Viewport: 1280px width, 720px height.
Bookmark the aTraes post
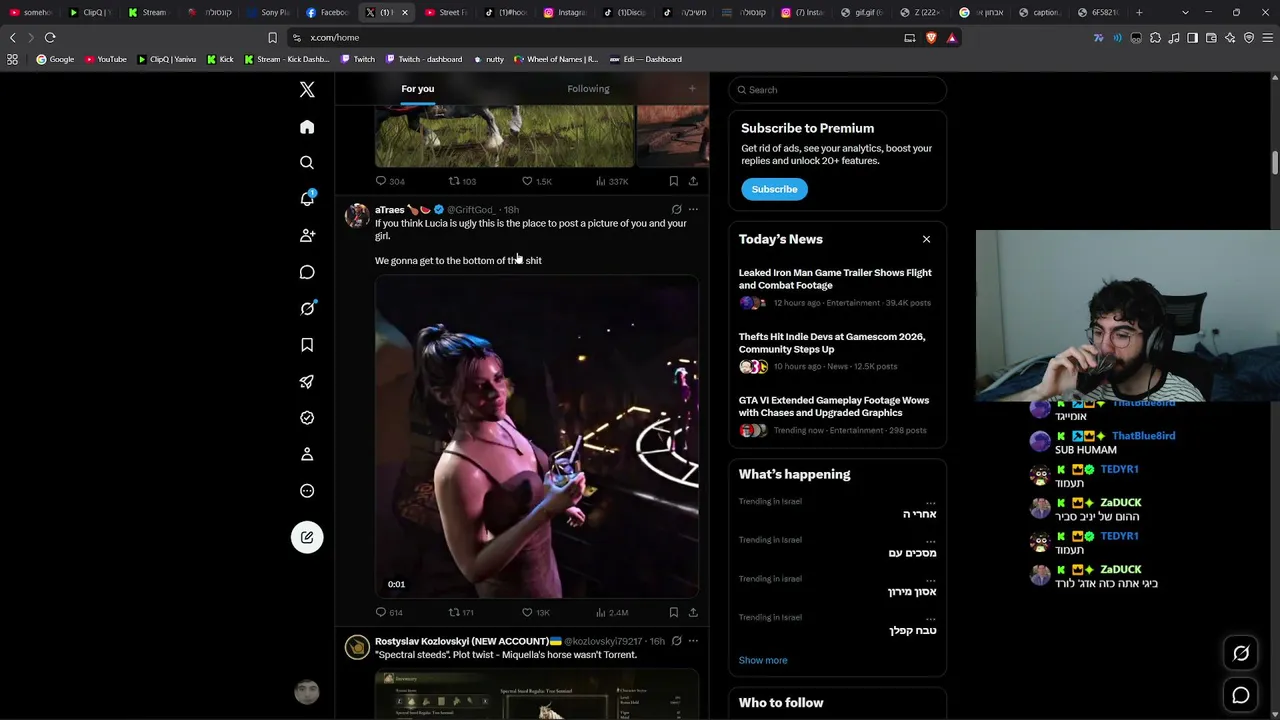click(674, 612)
